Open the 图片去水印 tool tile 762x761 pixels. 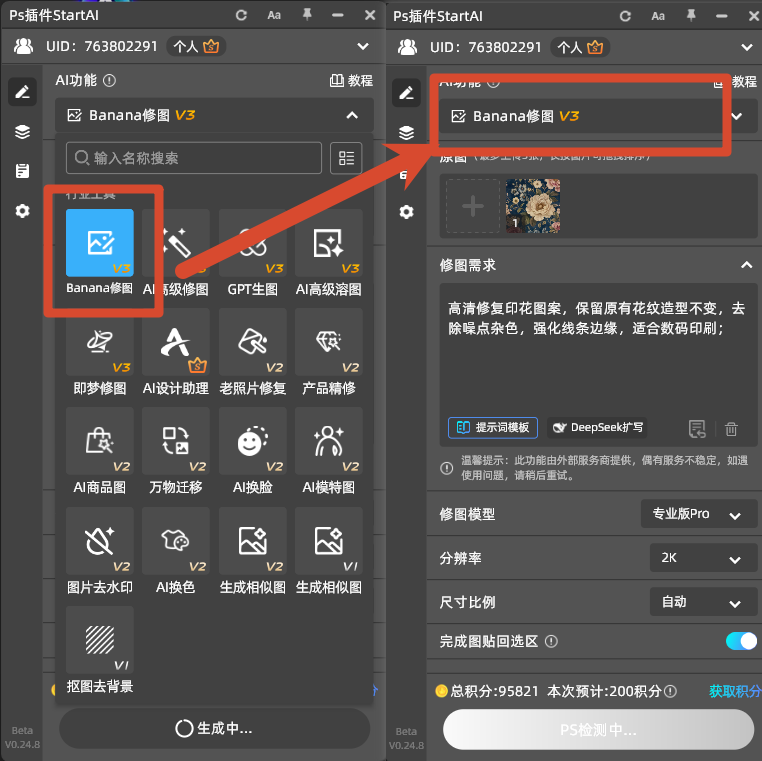100,540
